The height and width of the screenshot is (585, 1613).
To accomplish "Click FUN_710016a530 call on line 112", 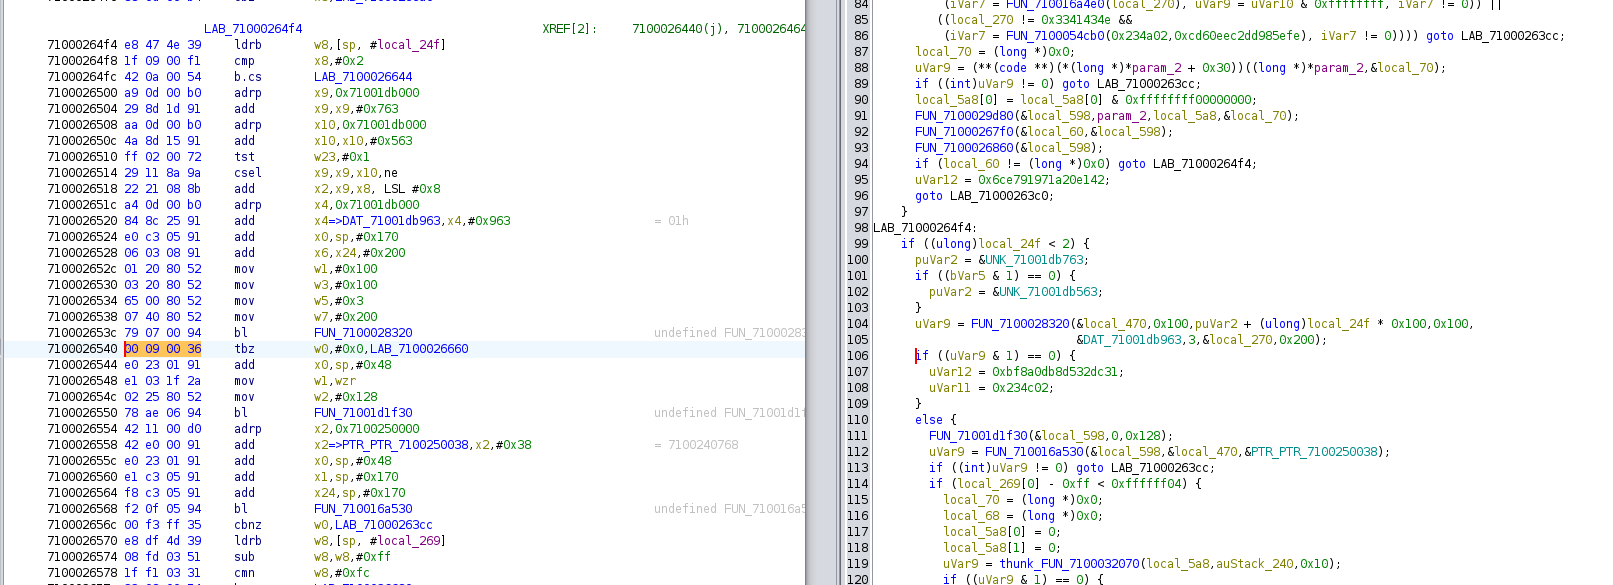I will pos(1034,452).
